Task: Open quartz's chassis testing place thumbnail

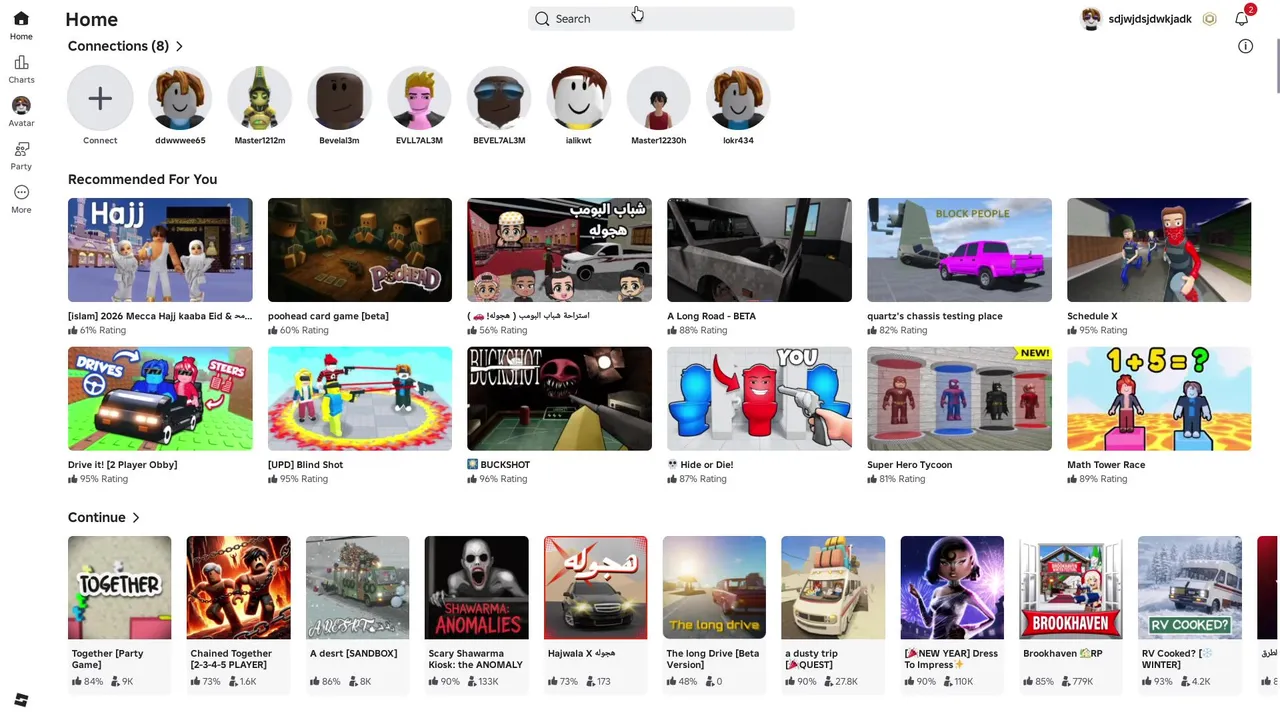Action: click(959, 250)
